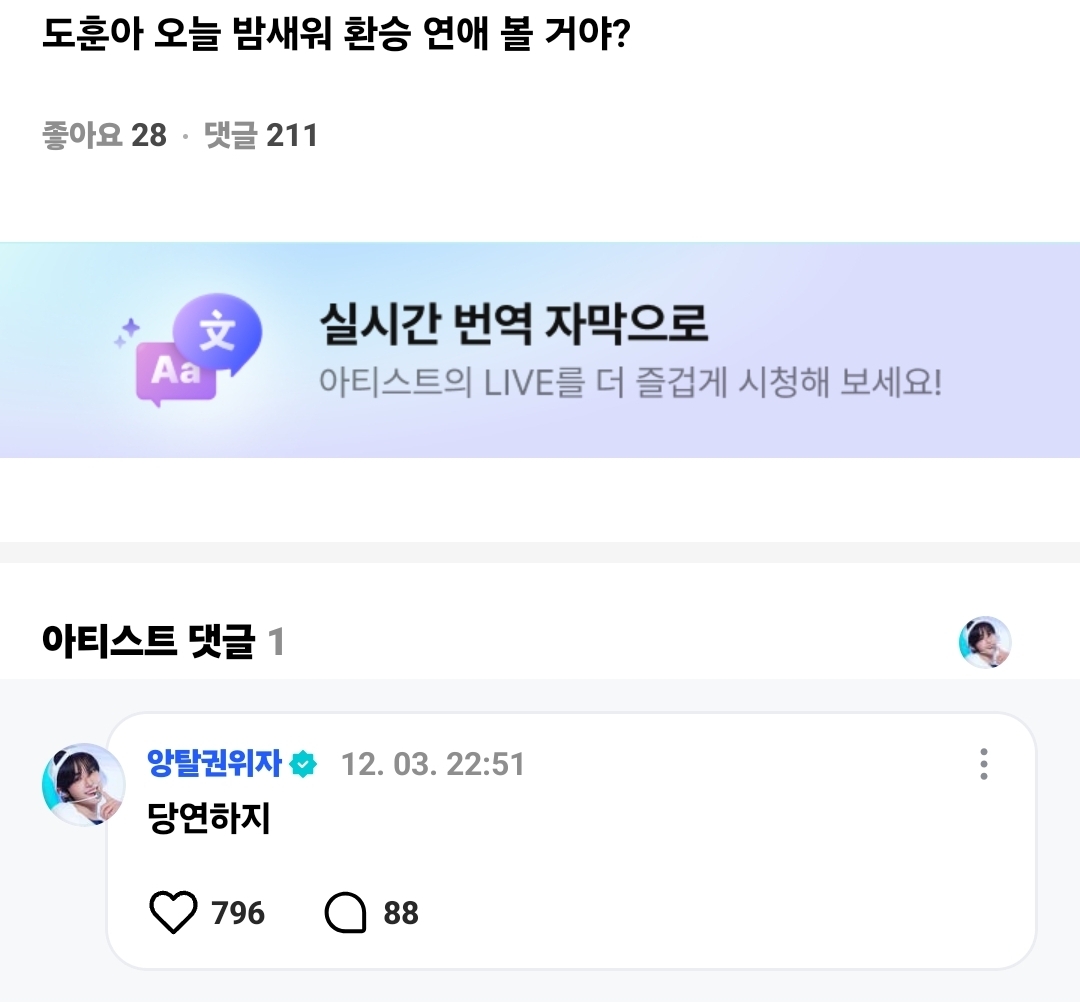Viewport: 1080px width, 1002px height.
Task: Click the 796 like count number
Action: (238, 913)
